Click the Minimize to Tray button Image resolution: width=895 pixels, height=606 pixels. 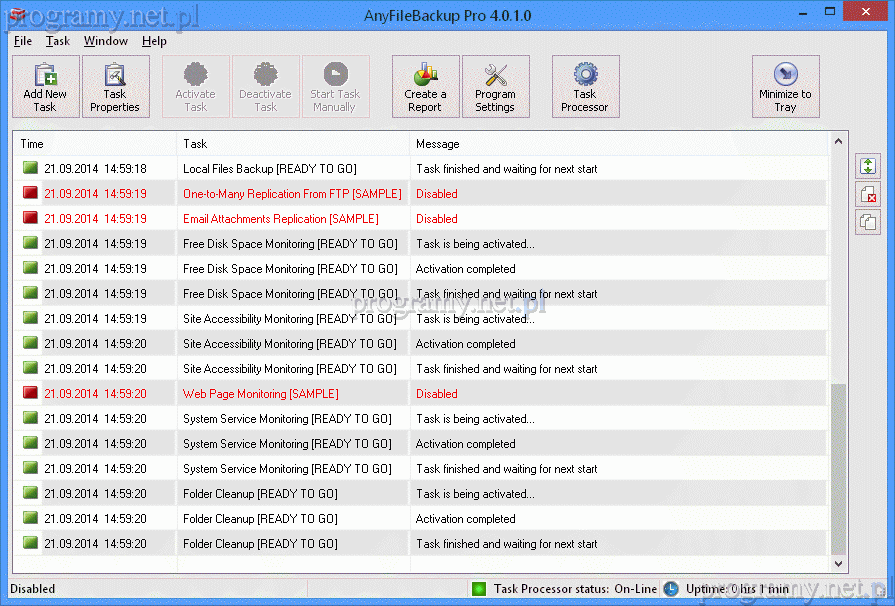click(785, 86)
